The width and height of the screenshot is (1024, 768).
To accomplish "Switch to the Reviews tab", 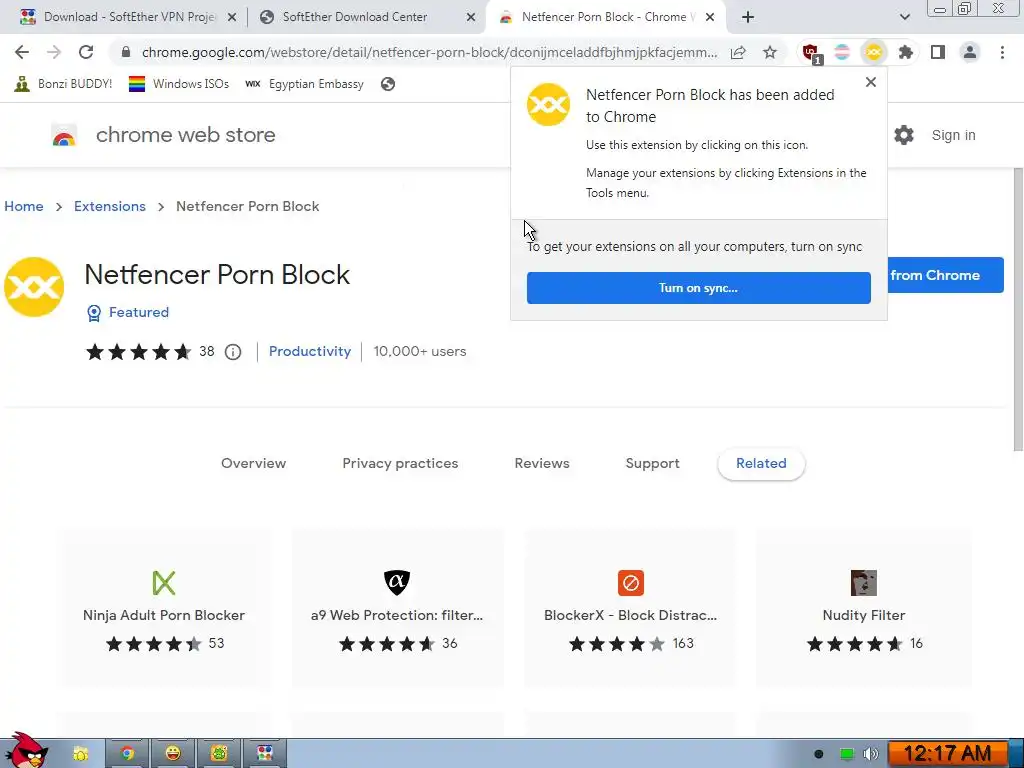I will (x=542, y=464).
